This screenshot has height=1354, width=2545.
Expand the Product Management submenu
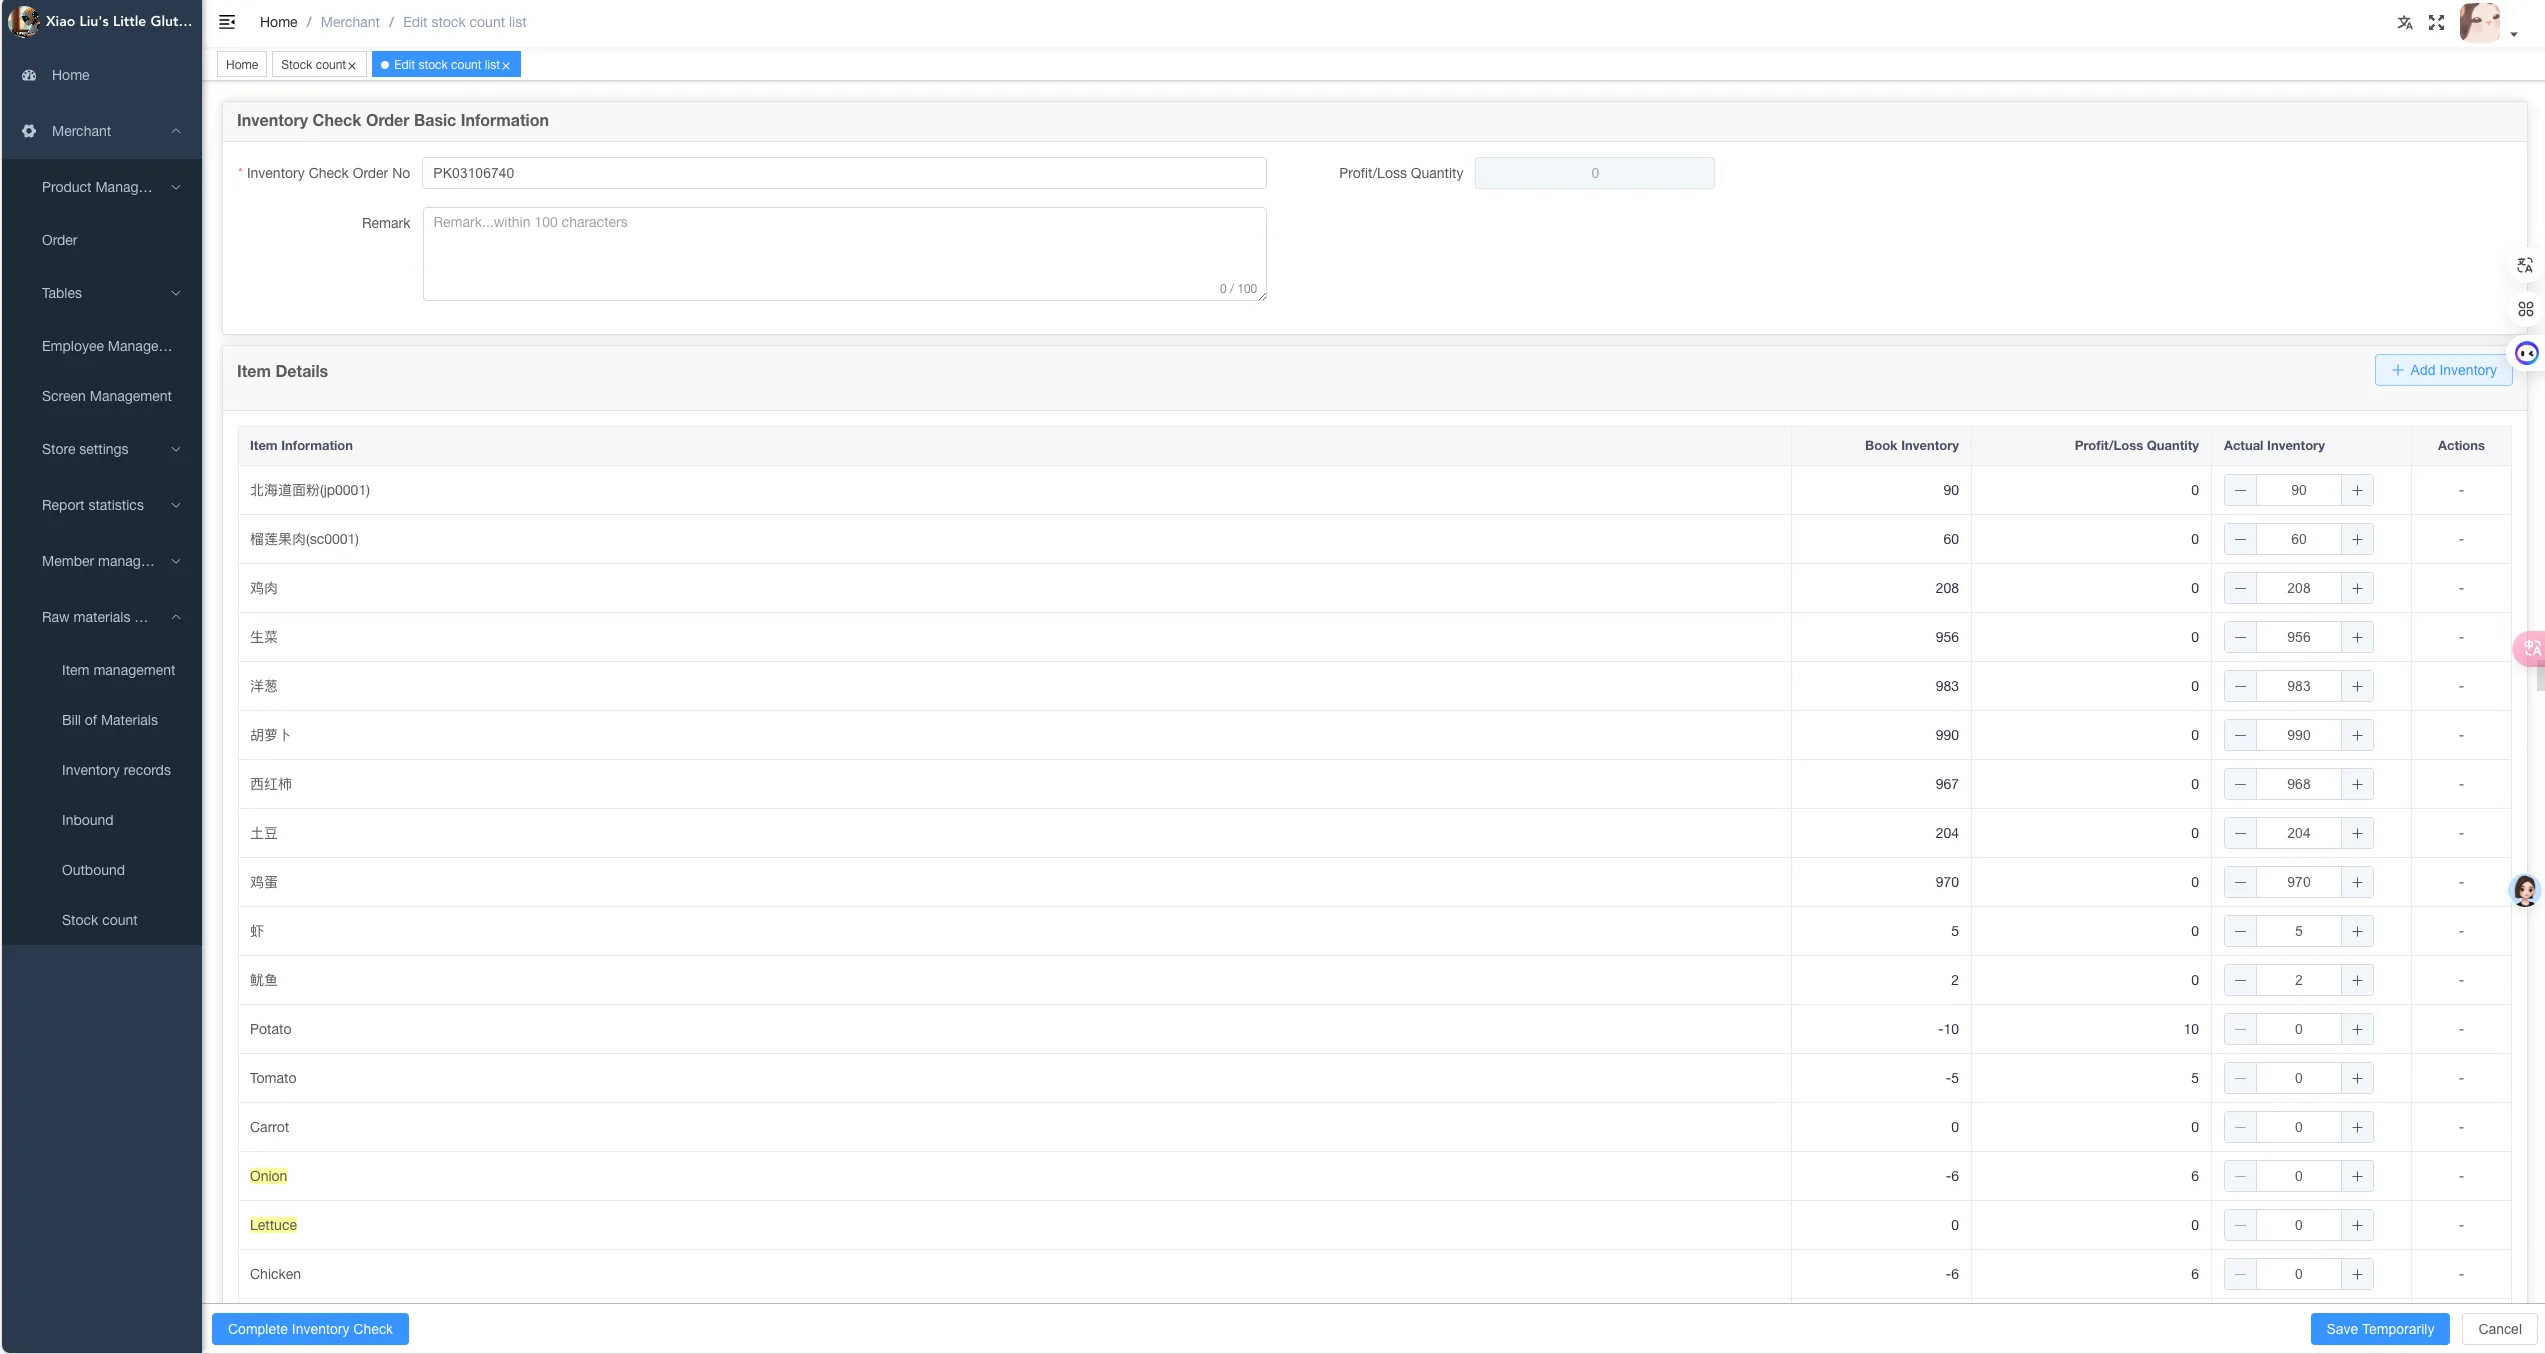(176, 187)
